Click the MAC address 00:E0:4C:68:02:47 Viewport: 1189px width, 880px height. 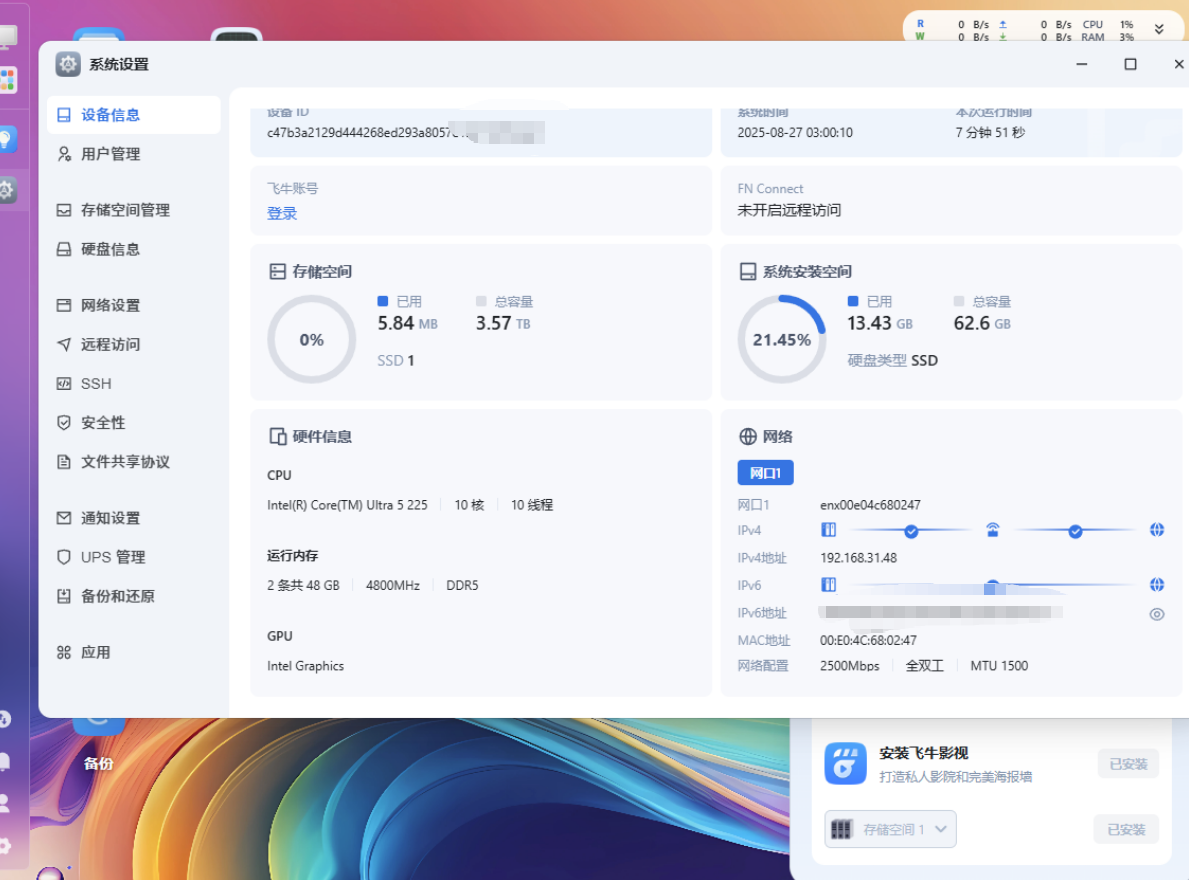868,640
